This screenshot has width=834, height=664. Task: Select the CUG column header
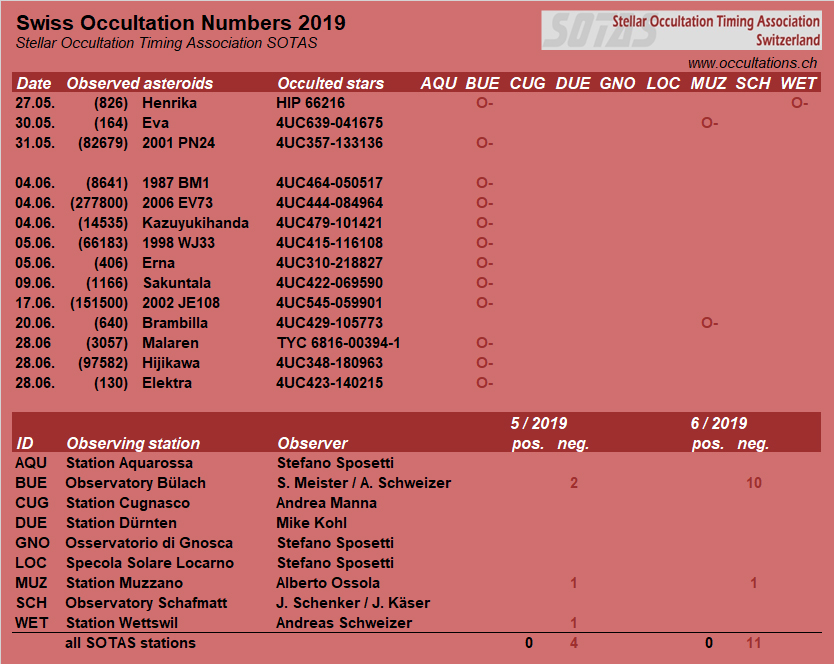[x=528, y=83]
